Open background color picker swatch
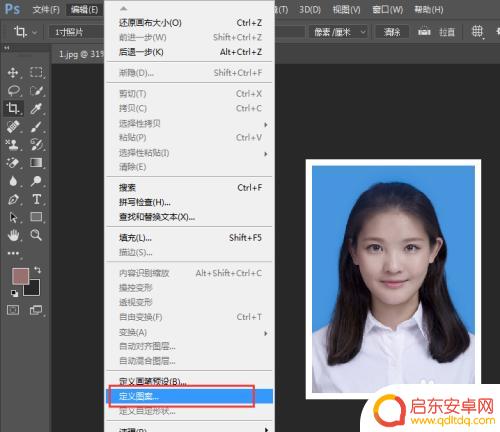500x432 pixels. [34, 291]
